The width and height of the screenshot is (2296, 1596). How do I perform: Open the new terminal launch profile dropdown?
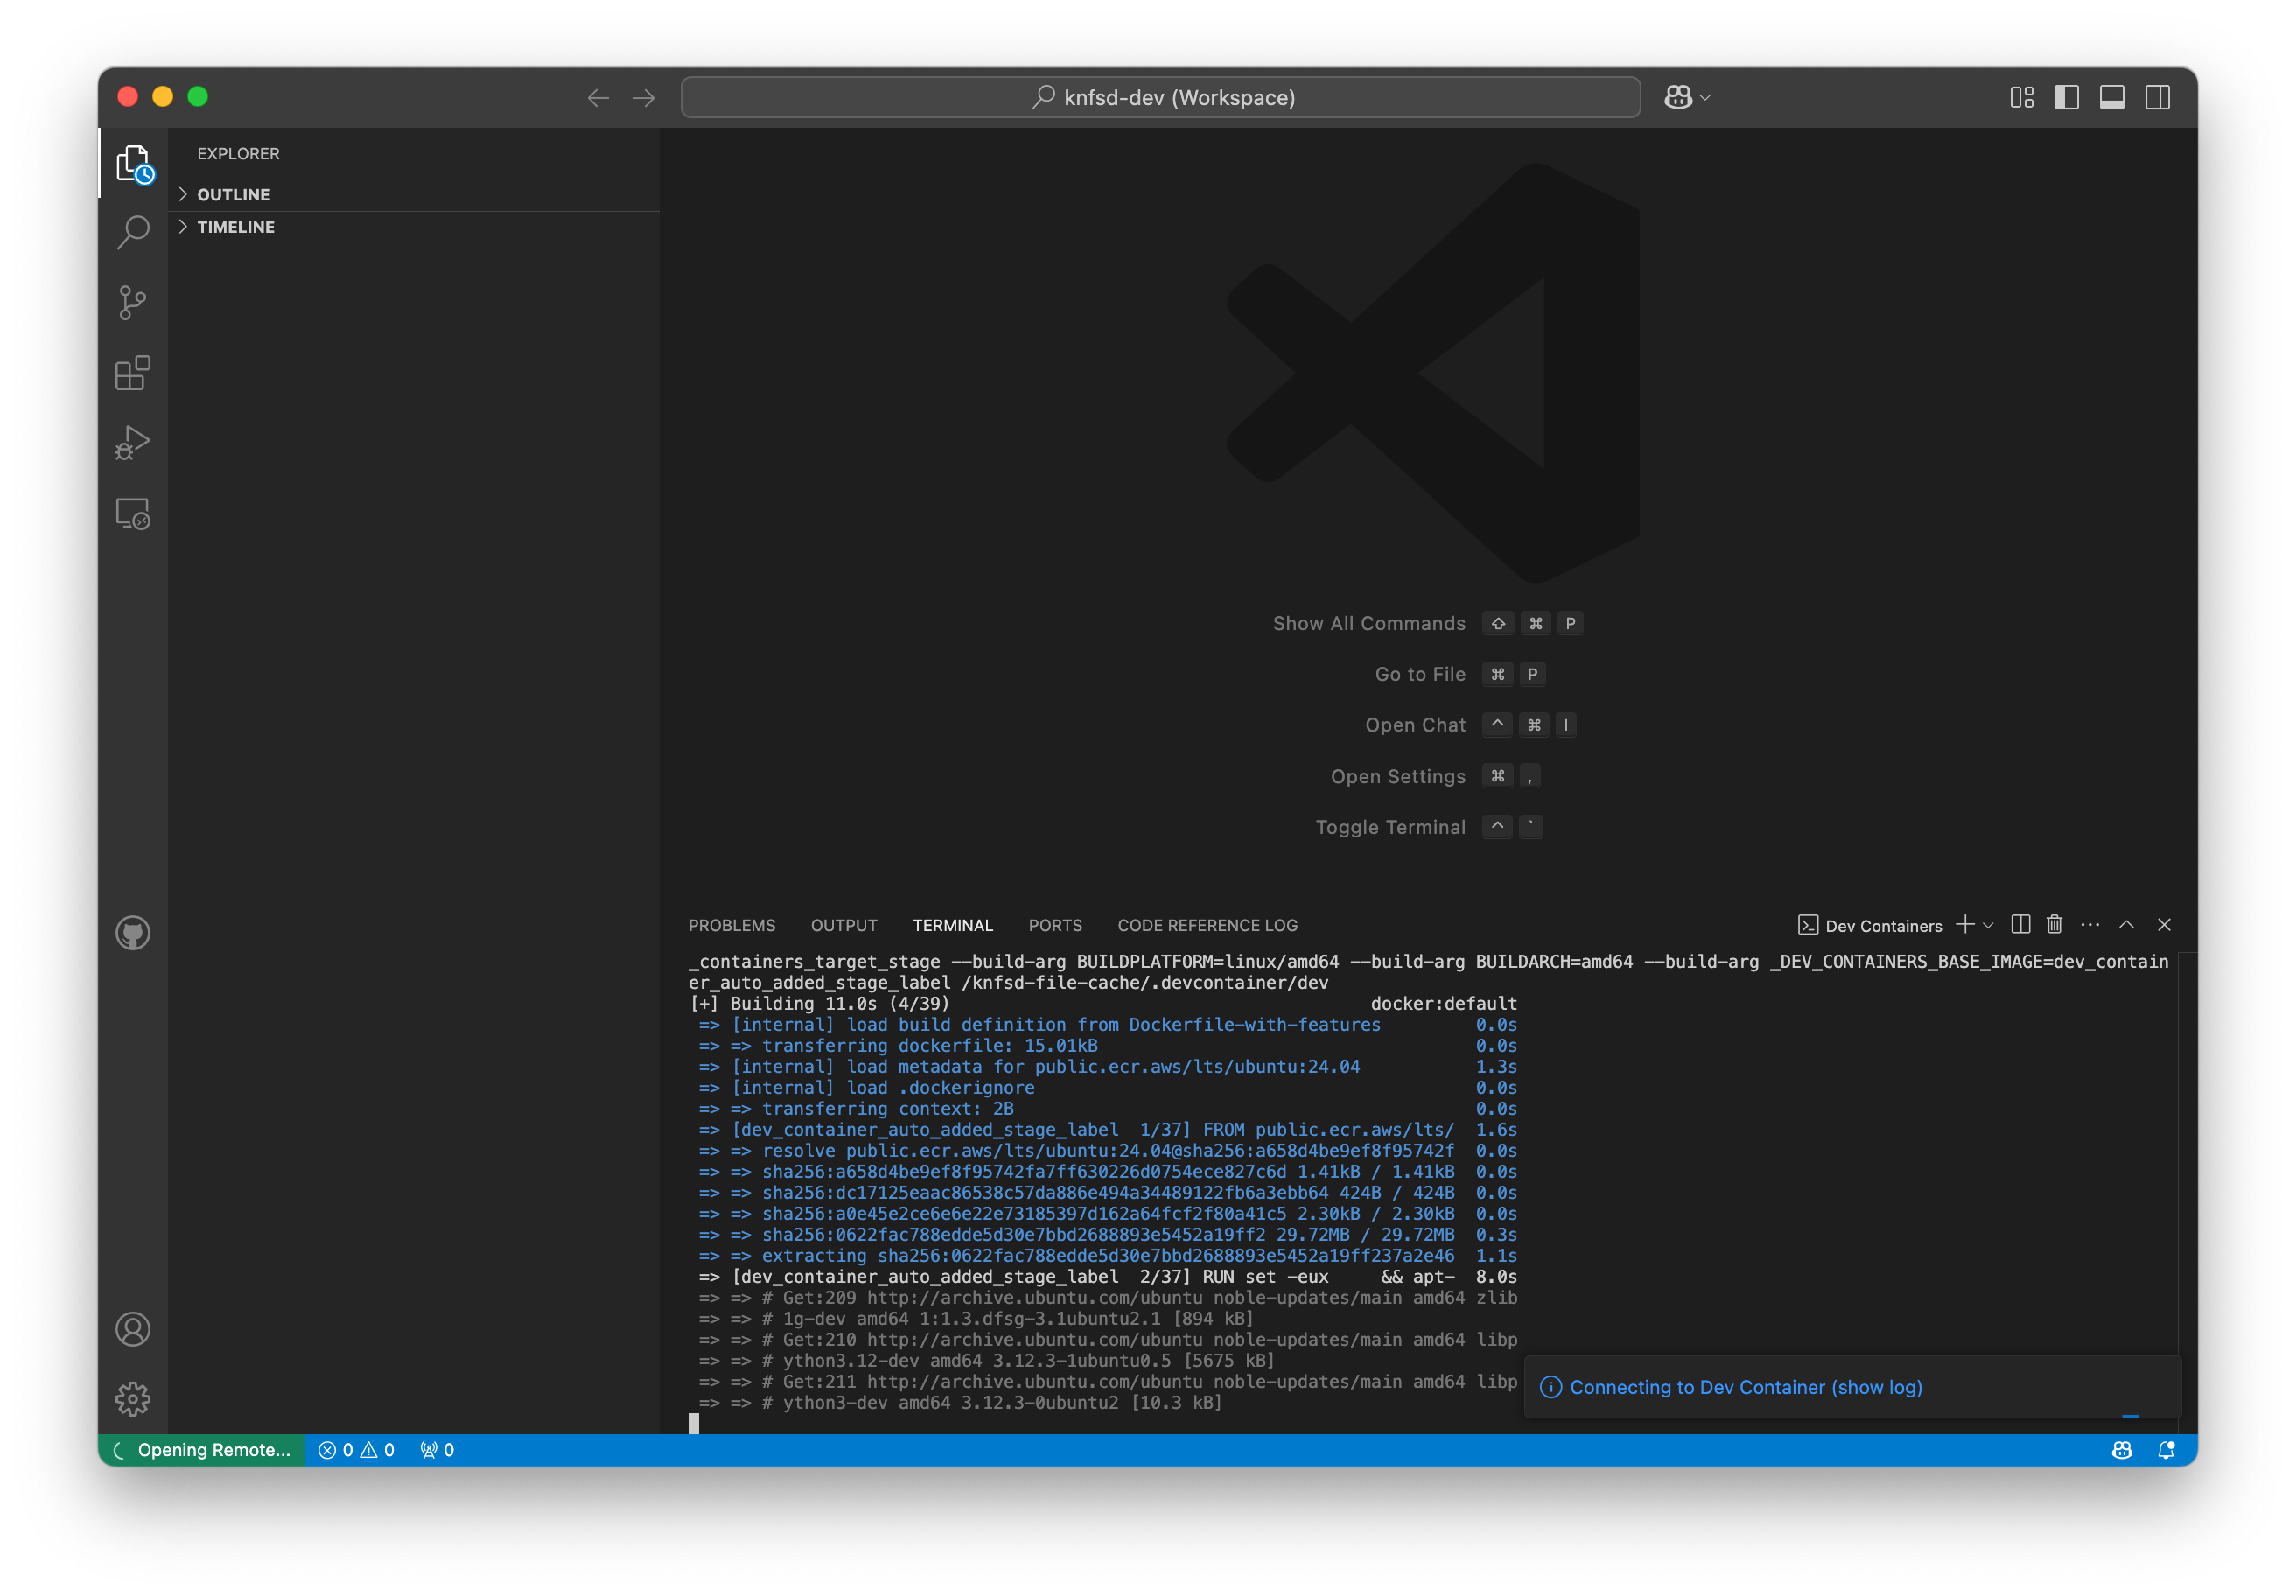coord(1988,925)
